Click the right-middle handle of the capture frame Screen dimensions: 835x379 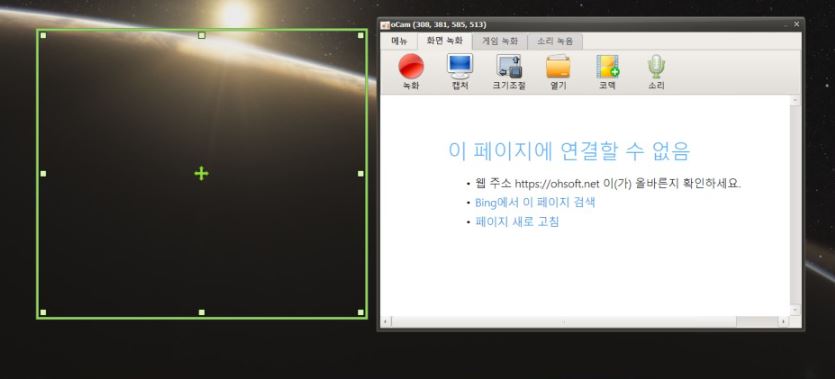pyautogui.click(x=361, y=174)
